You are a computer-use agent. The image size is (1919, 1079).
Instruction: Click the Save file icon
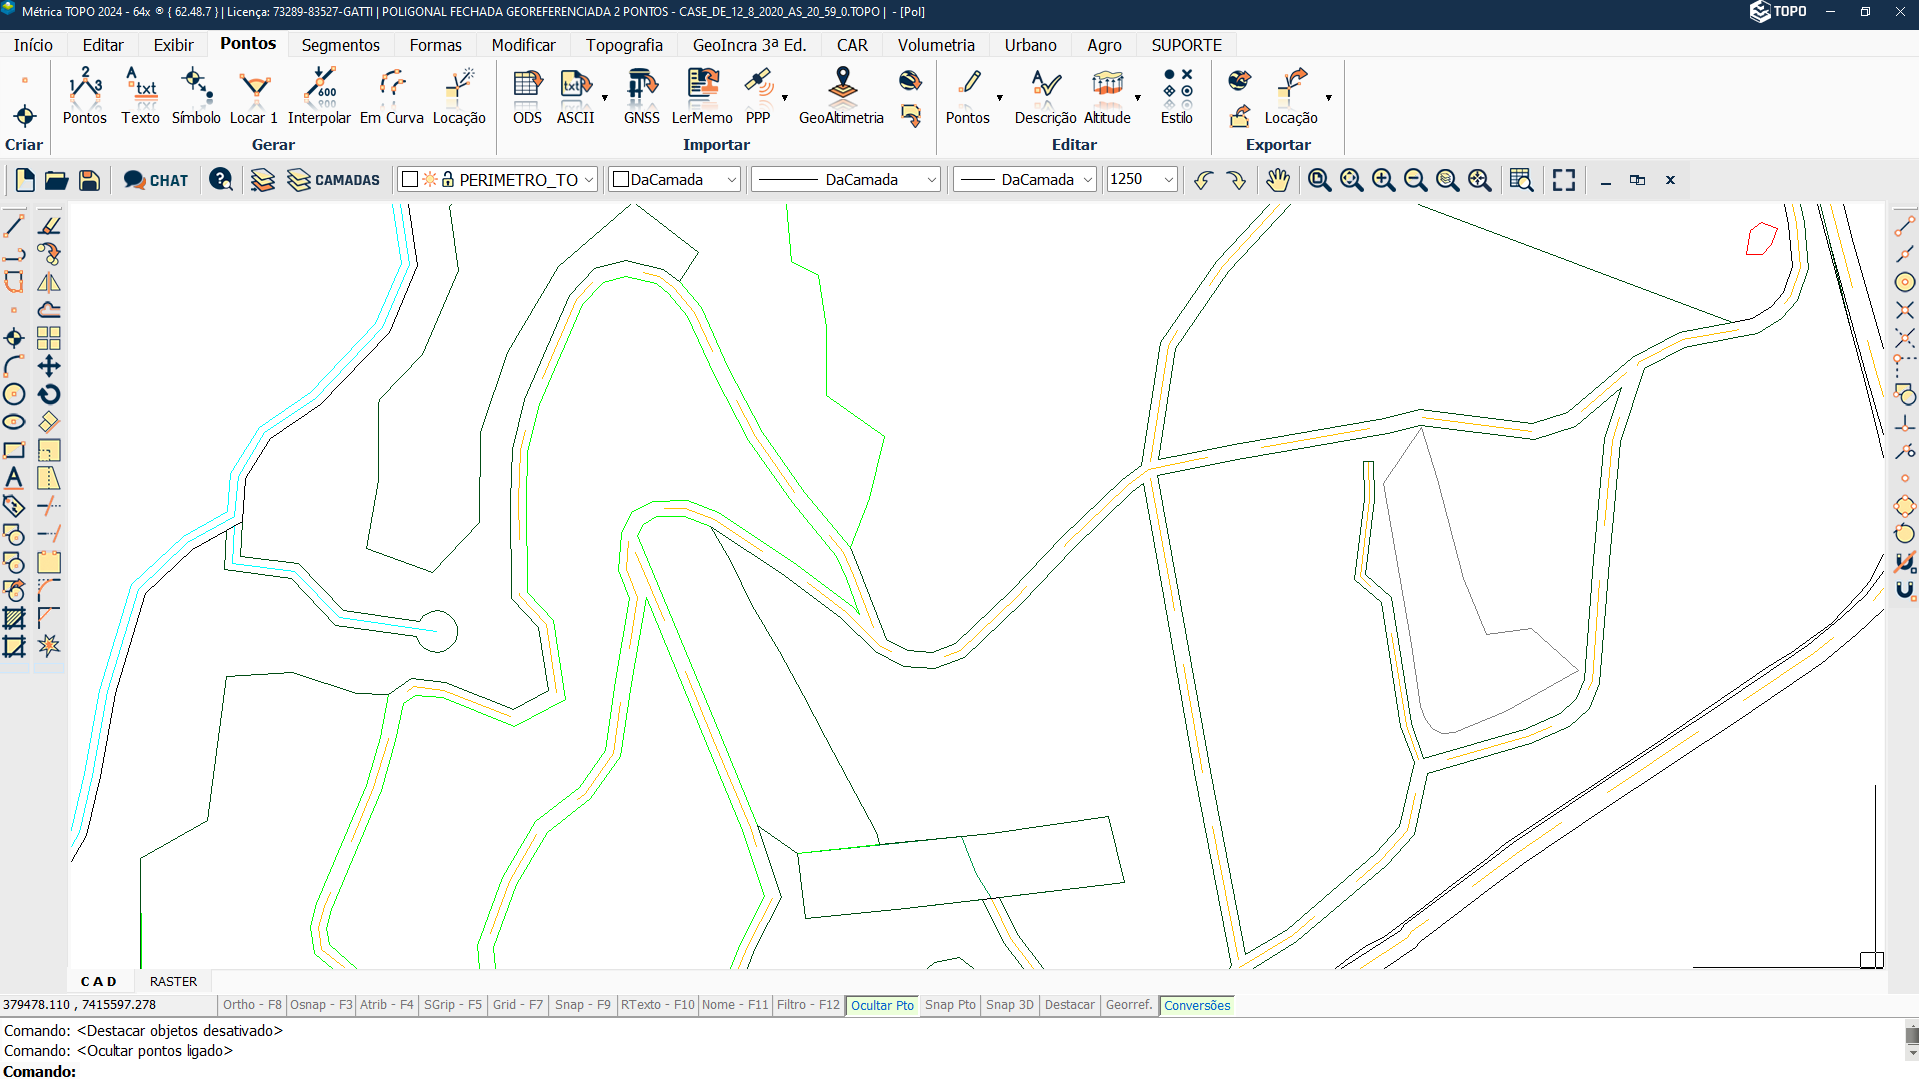(x=89, y=180)
